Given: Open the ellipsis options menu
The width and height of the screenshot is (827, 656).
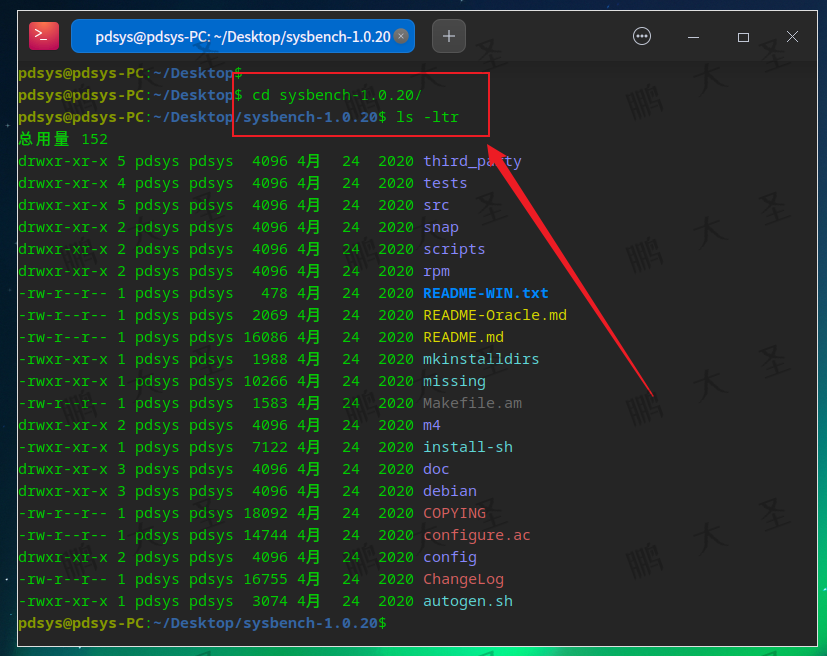Looking at the screenshot, I should 641,35.
